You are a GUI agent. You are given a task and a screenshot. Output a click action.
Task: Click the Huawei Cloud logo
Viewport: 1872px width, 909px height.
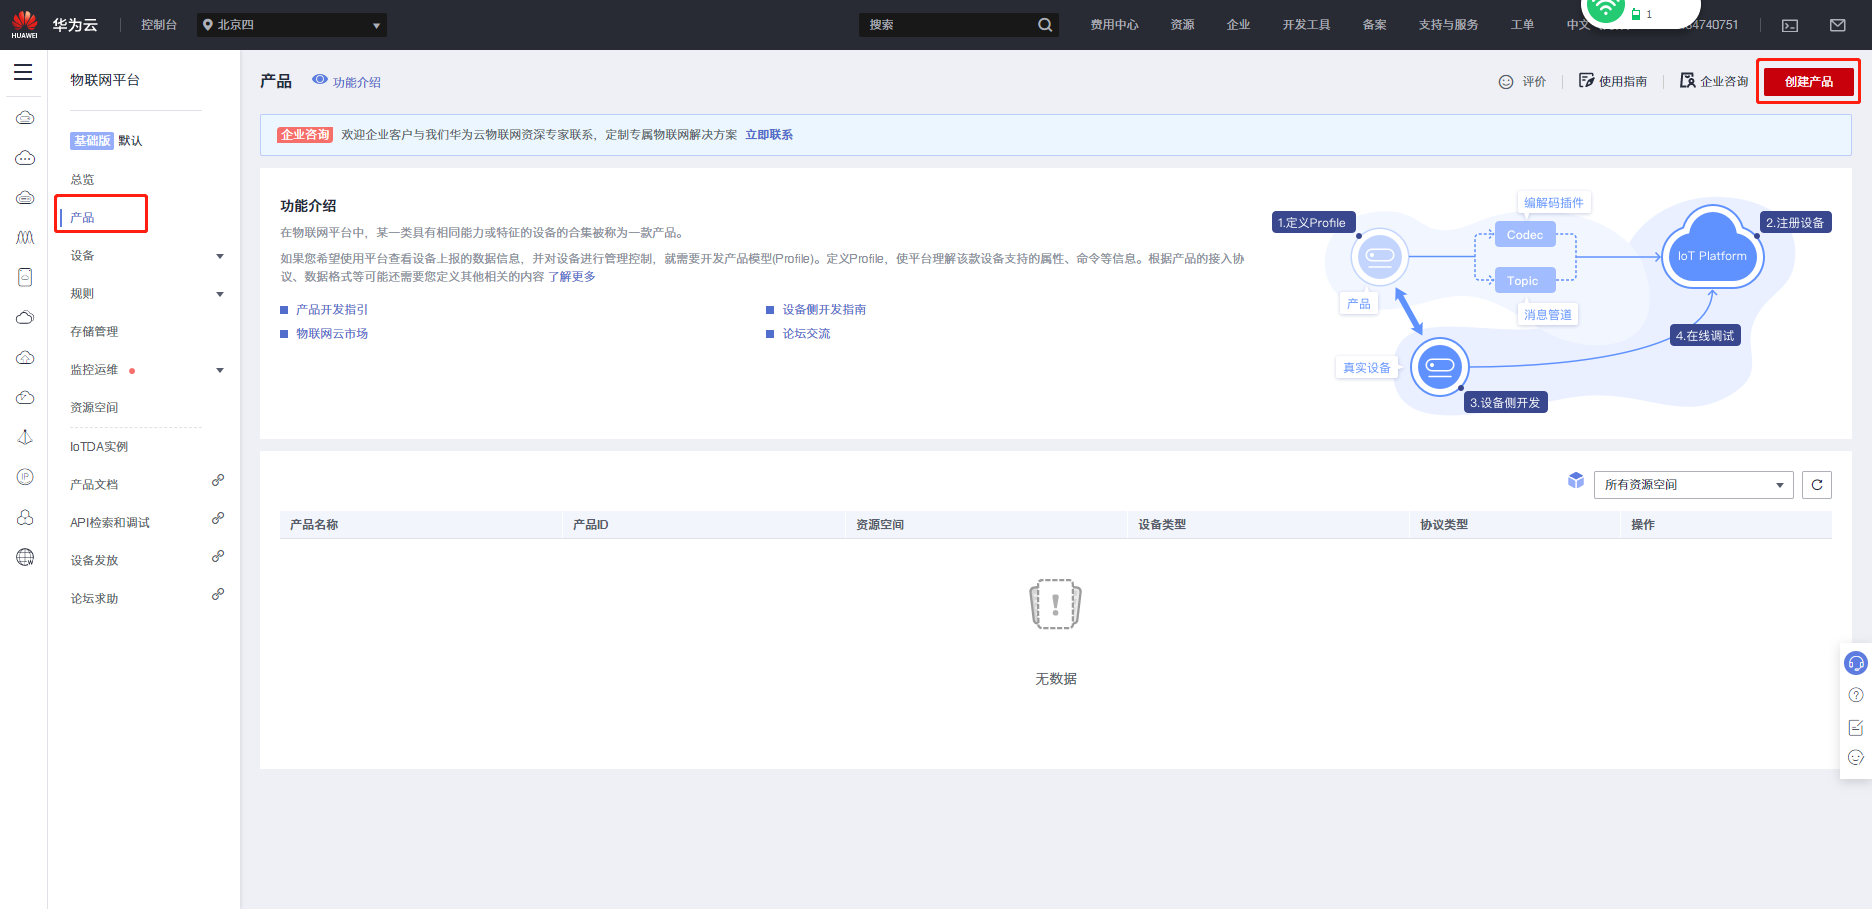pyautogui.click(x=55, y=25)
